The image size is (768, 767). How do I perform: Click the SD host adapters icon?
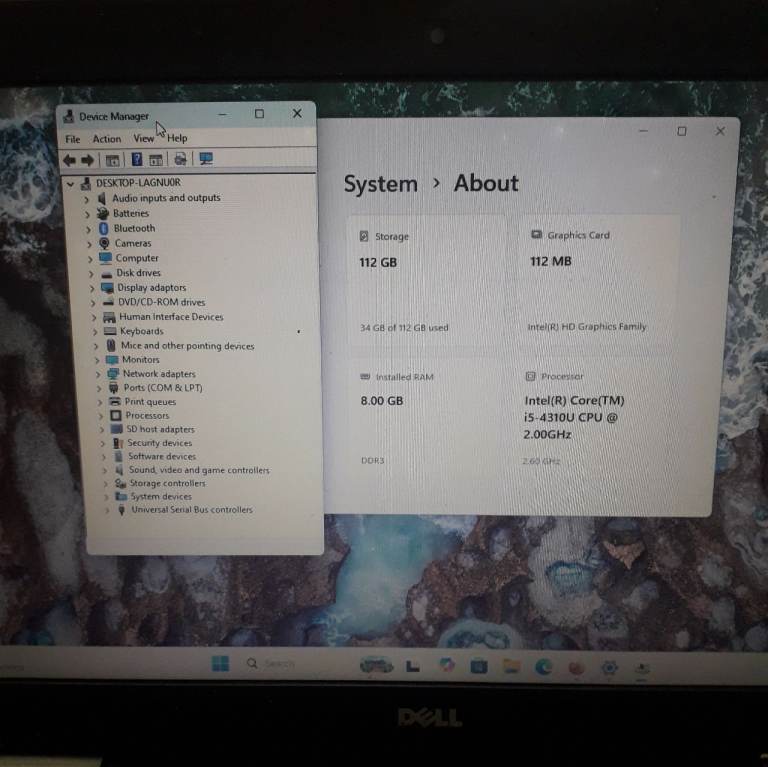(117, 429)
